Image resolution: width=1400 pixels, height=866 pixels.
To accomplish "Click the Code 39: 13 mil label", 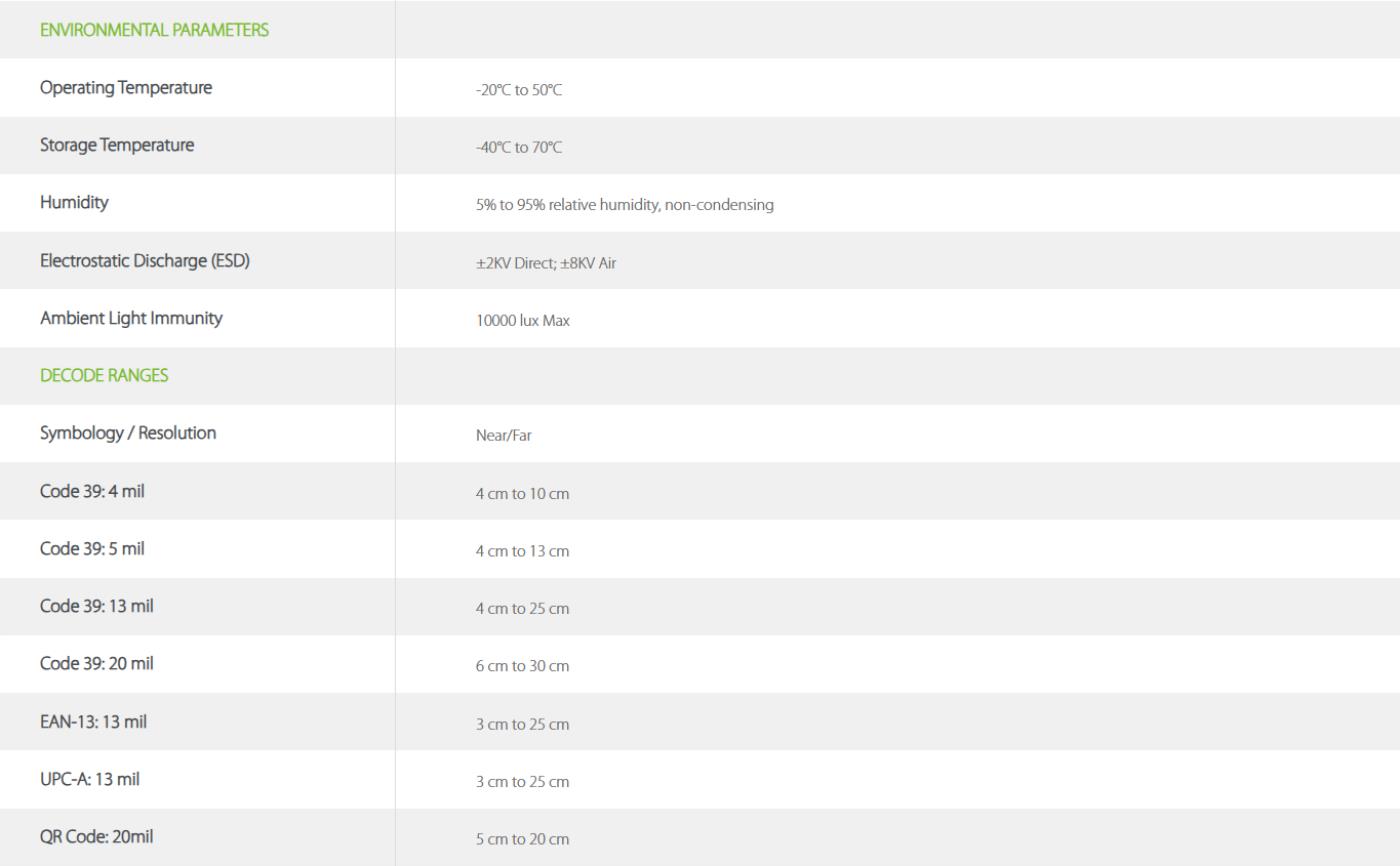I will (96, 606).
